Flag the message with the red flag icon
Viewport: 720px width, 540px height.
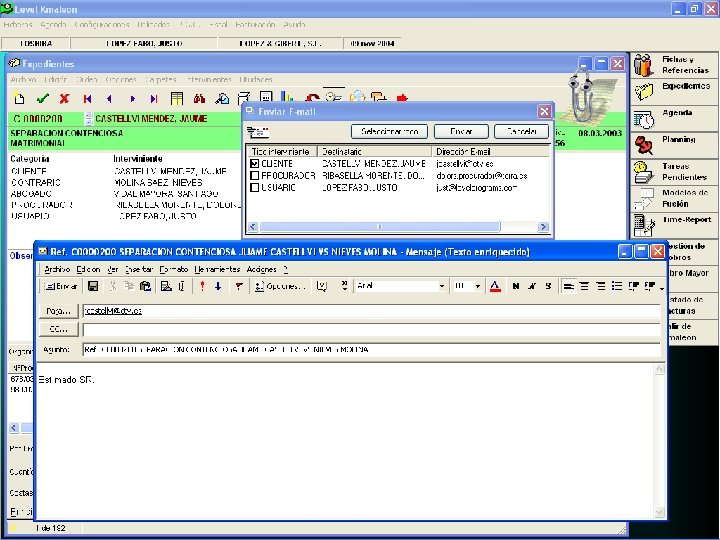(239, 286)
